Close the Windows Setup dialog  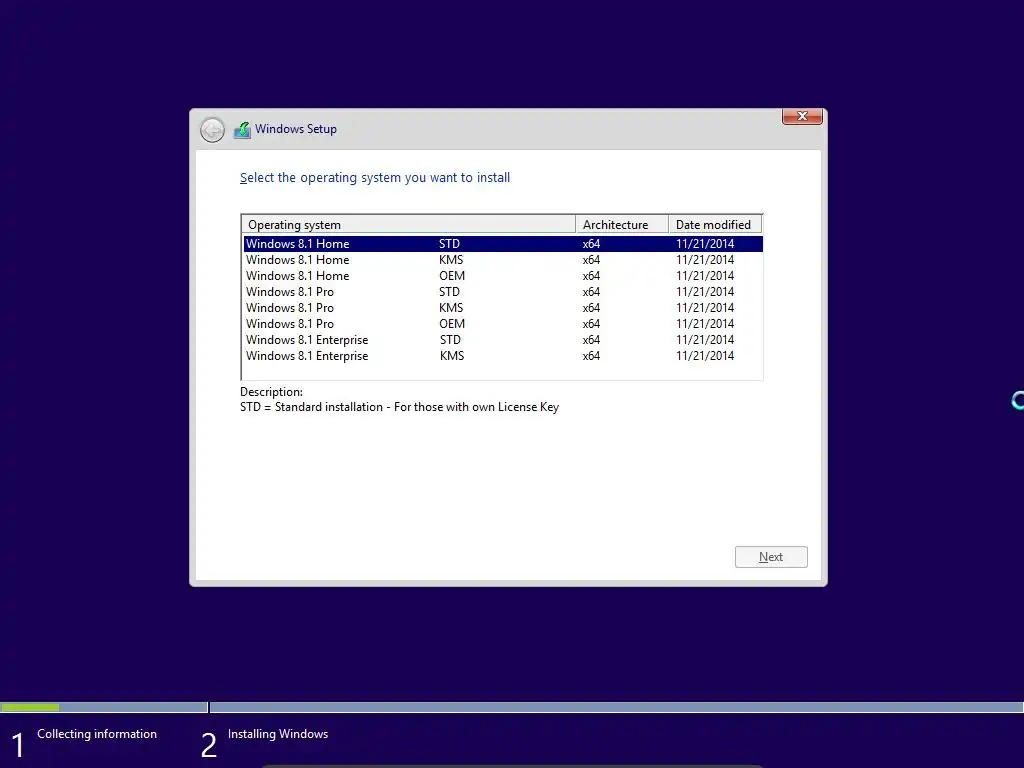click(x=802, y=116)
